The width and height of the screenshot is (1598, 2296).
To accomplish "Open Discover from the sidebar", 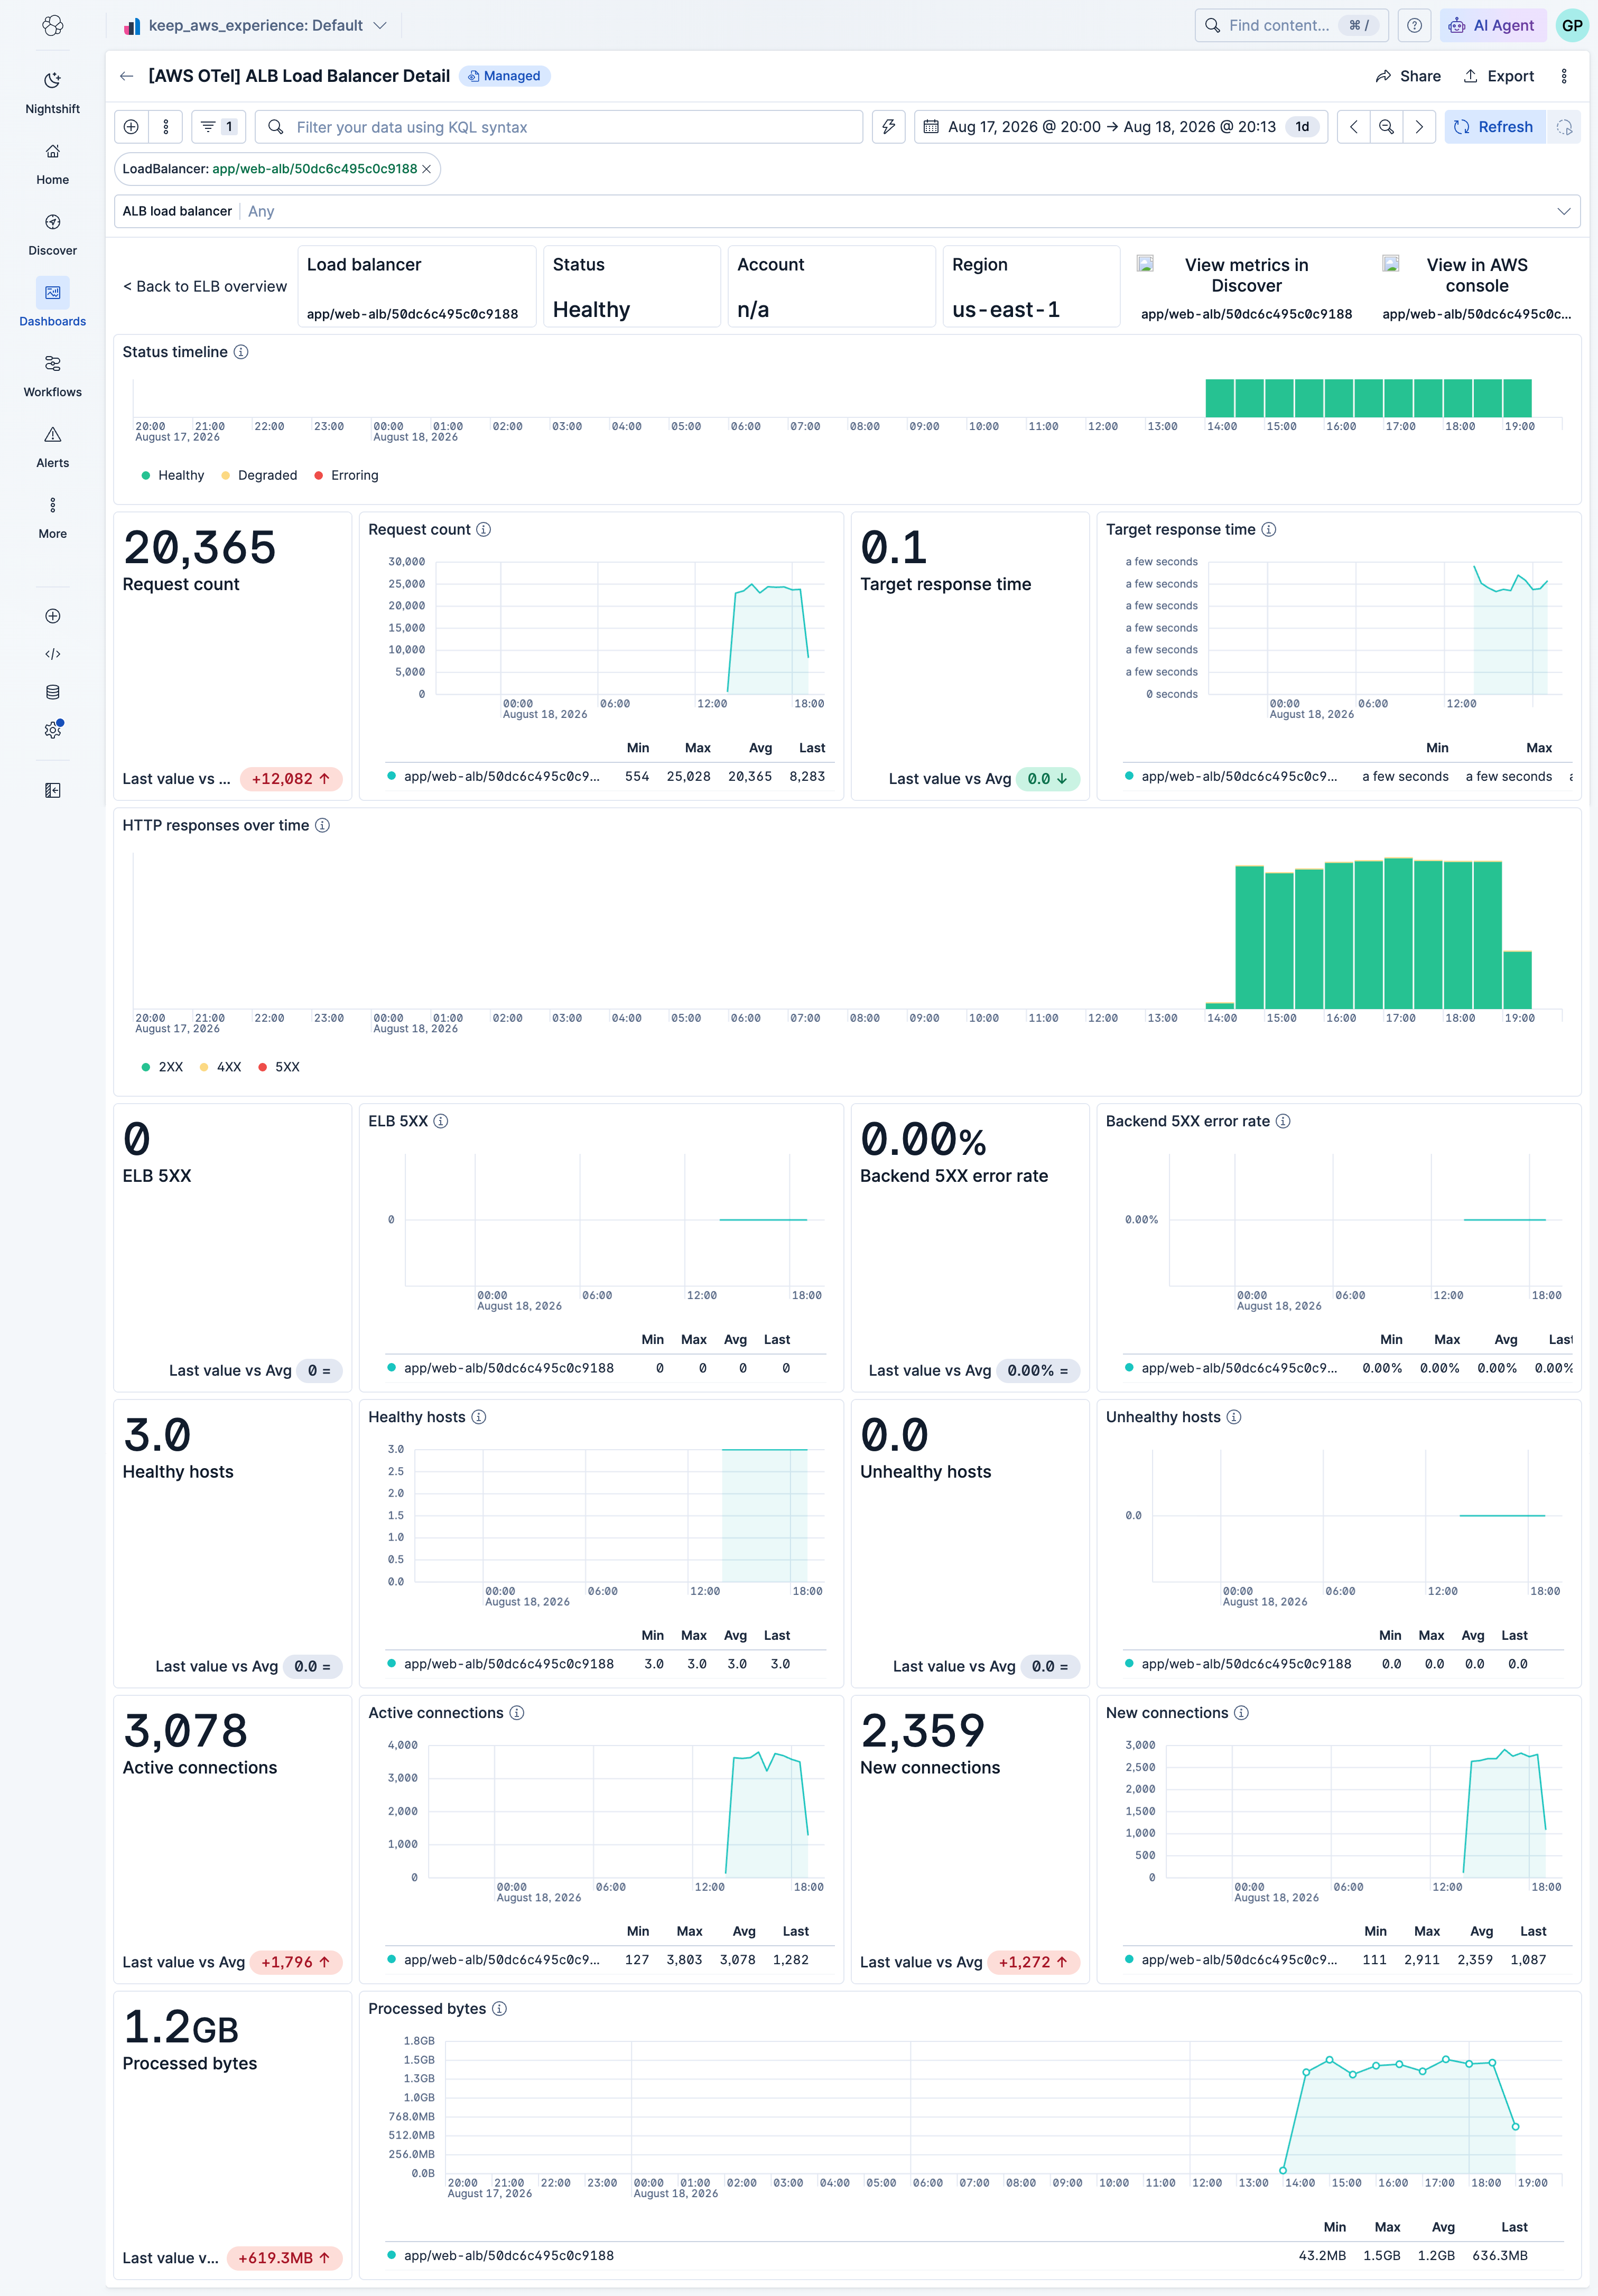I will click(53, 234).
